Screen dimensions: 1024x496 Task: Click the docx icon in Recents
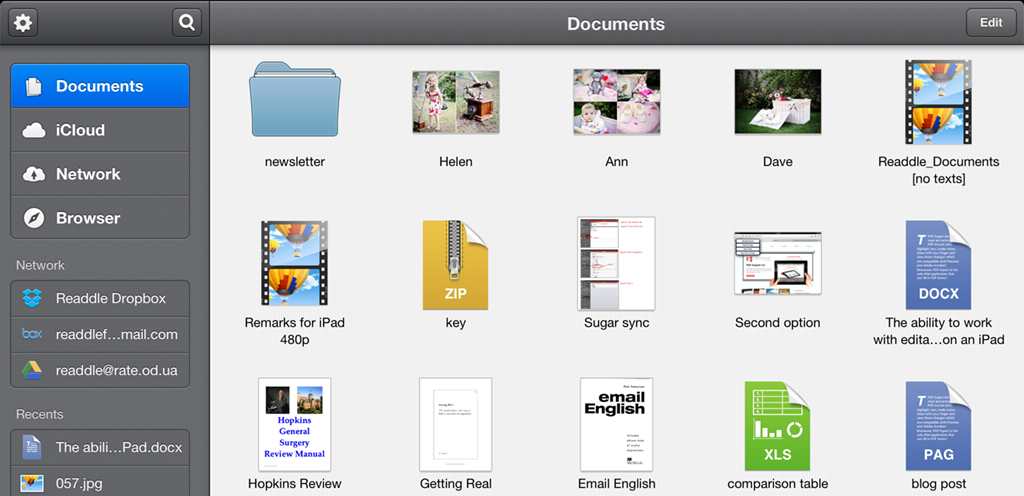(31, 447)
